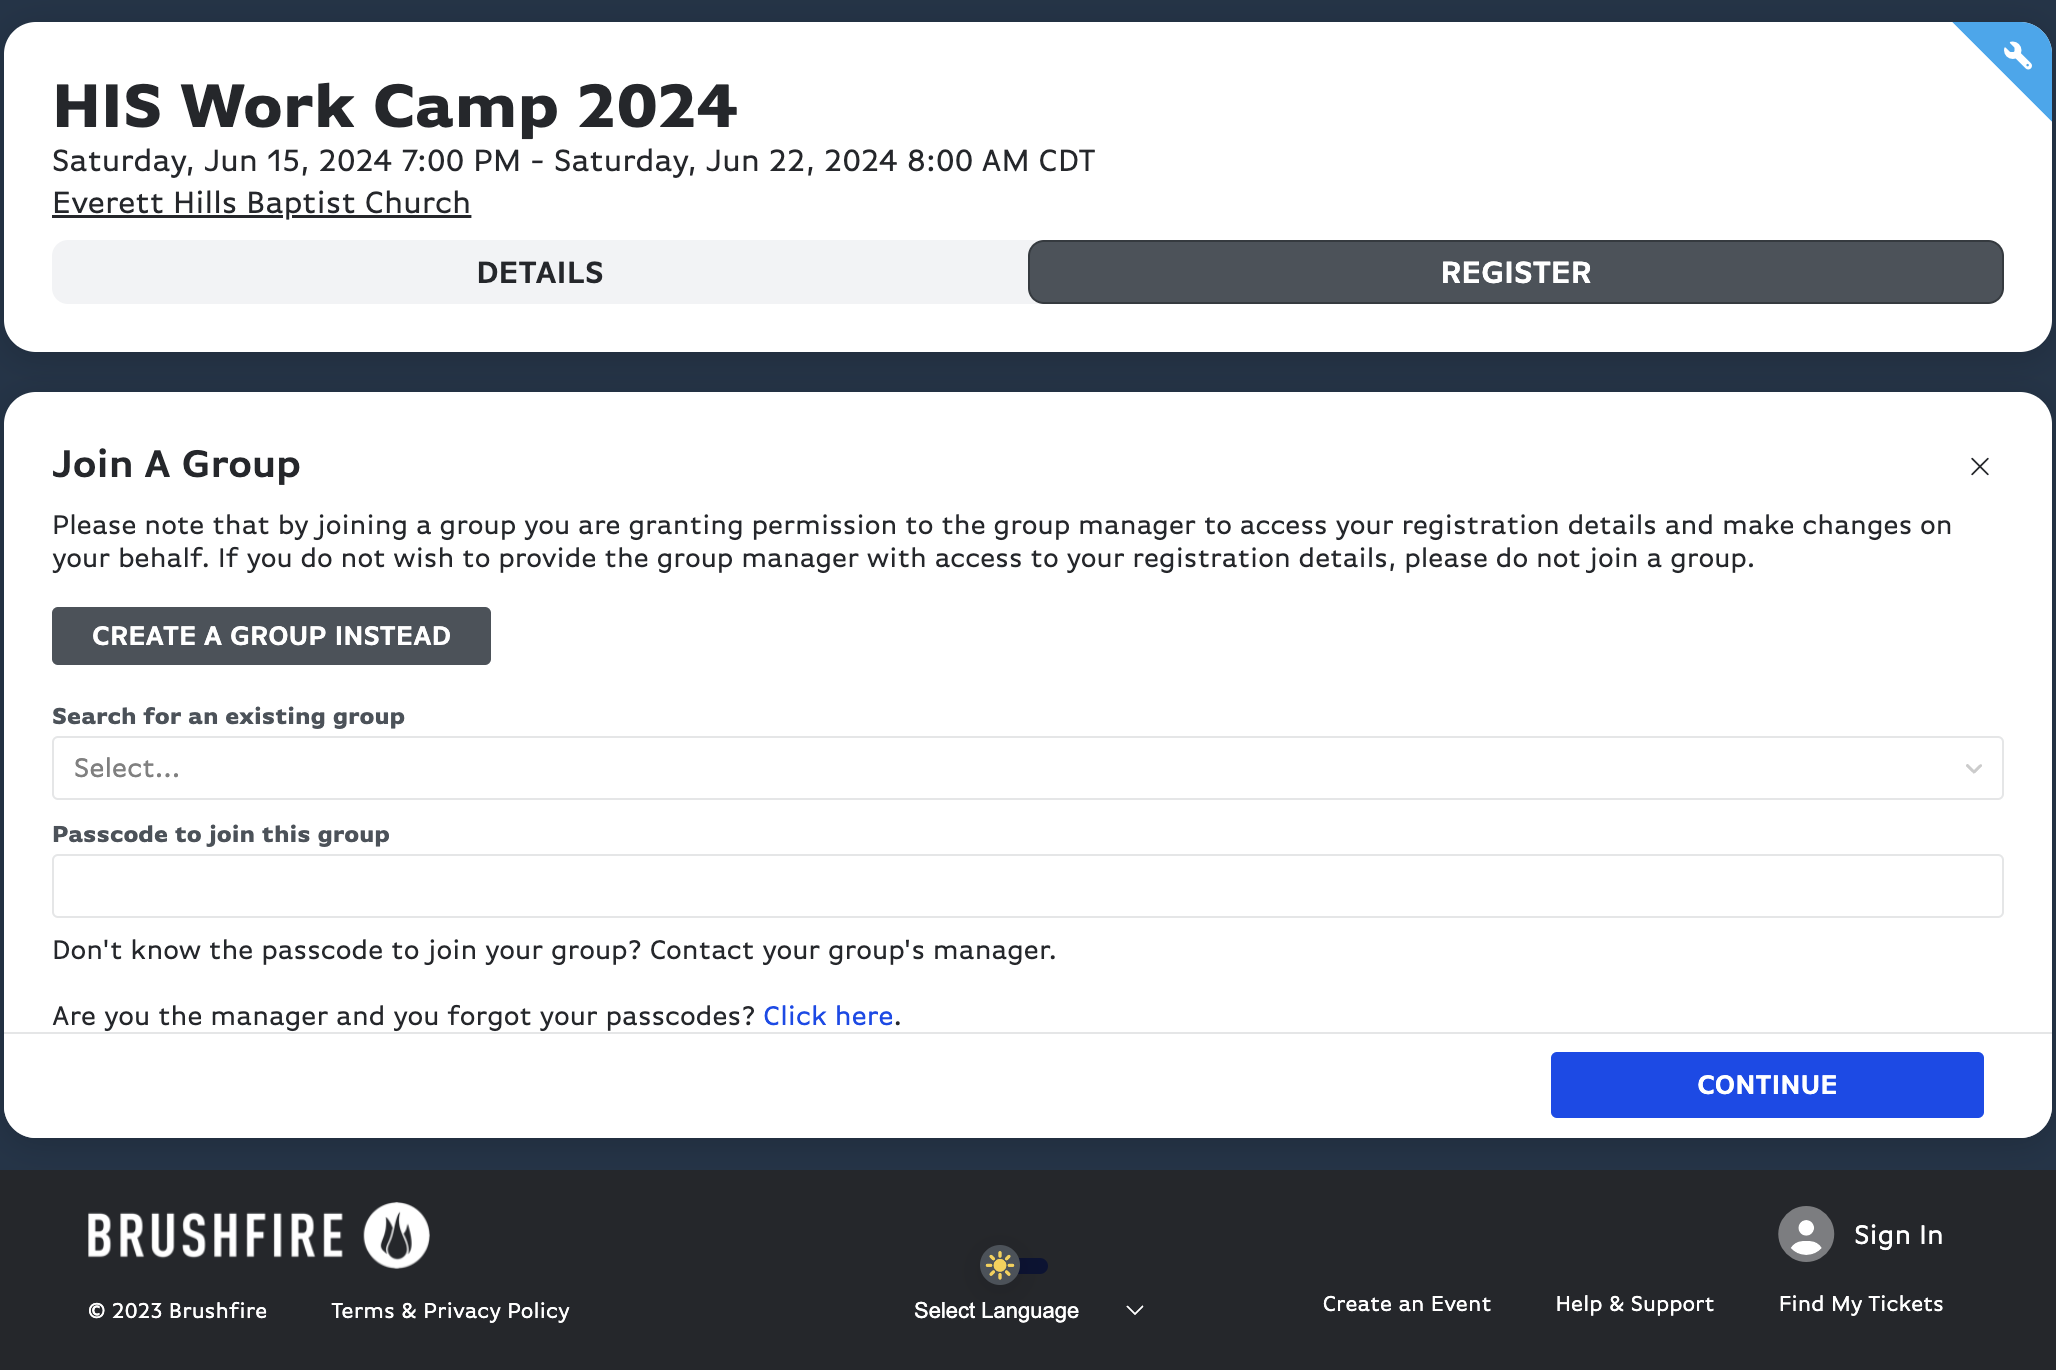Screen dimensions: 2056x1370
Task: Open the Select Language dropdown
Action: click(1028, 1310)
